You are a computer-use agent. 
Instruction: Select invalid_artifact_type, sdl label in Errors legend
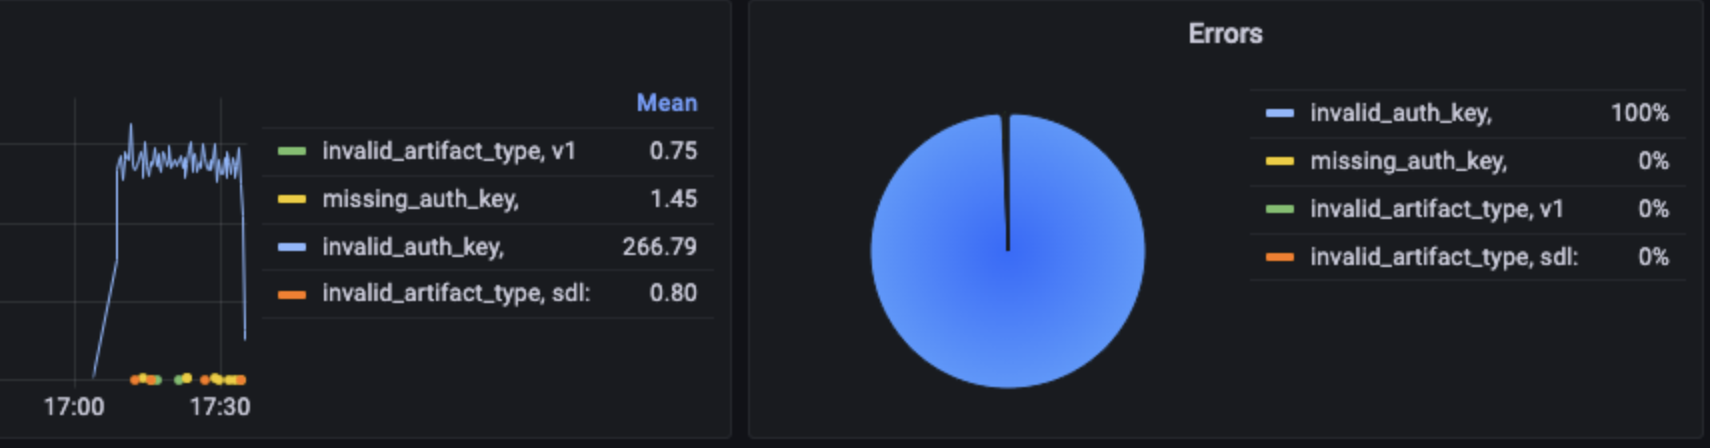[x=1443, y=257]
